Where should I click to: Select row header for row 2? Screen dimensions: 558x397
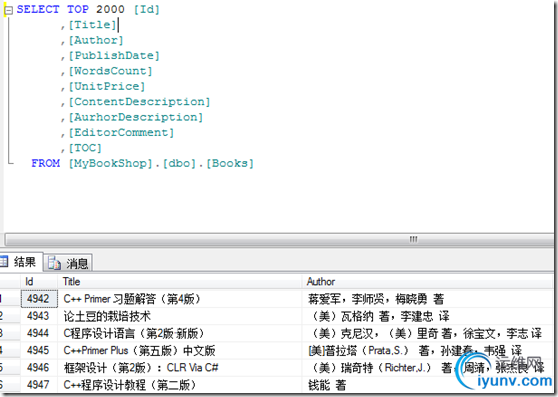pyautogui.click(x=10, y=316)
